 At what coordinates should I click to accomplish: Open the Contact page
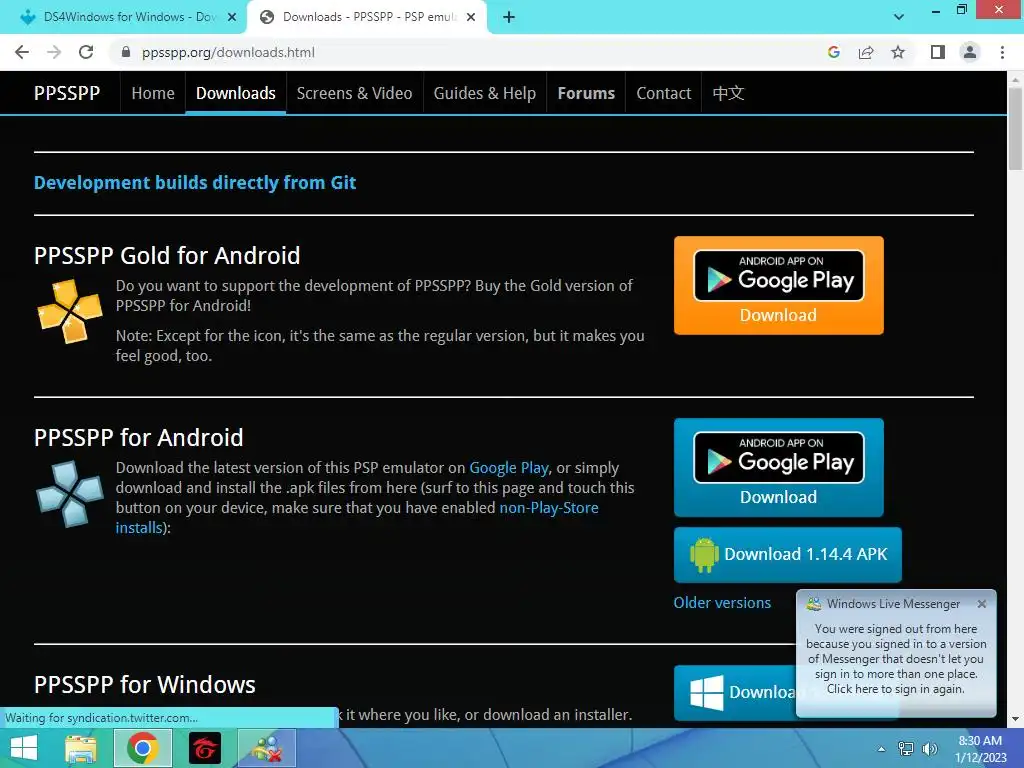[x=664, y=93]
